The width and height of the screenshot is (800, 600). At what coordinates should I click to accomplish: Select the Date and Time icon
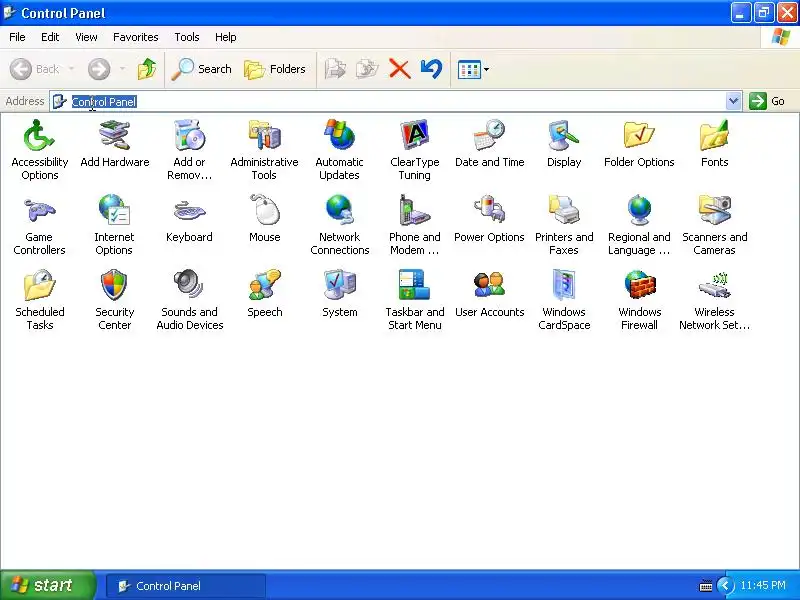(x=489, y=136)
